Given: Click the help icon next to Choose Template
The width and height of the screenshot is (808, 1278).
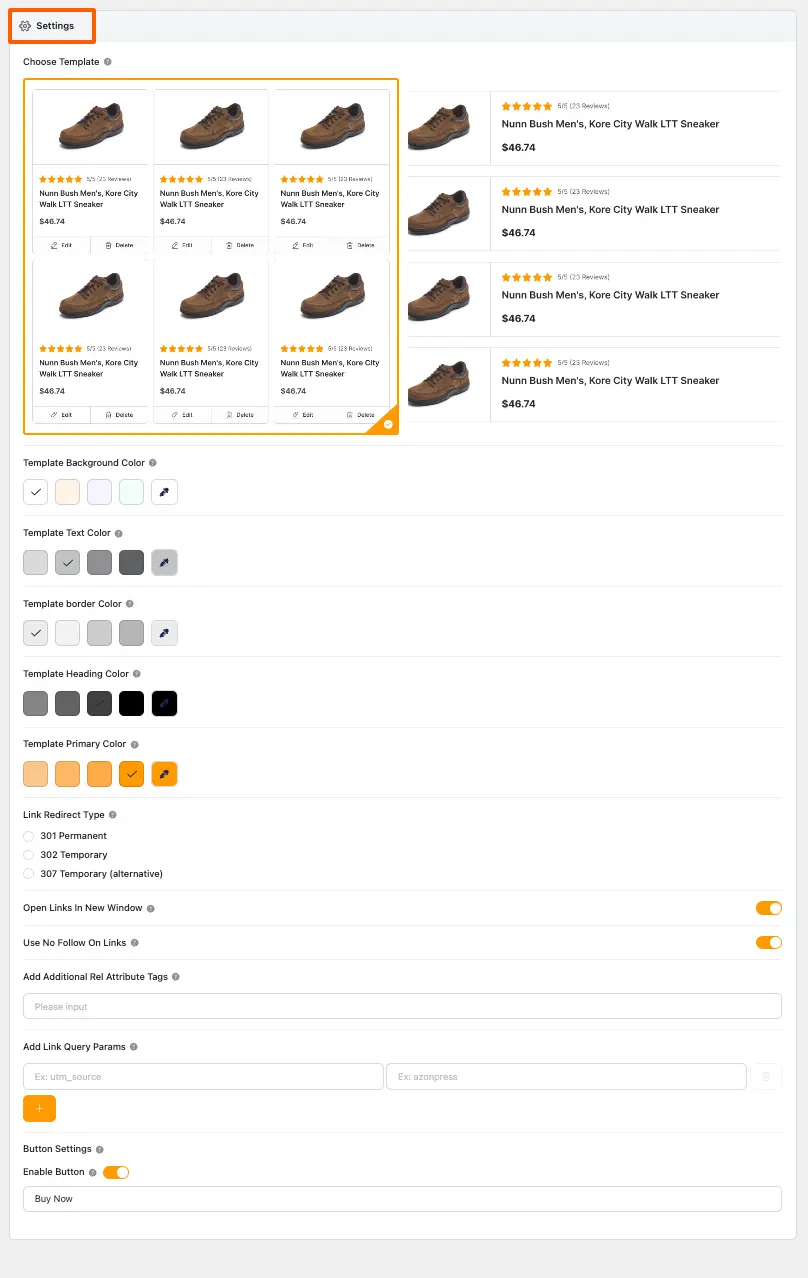Looking at the screenshot, I should [x=107, y=62].
